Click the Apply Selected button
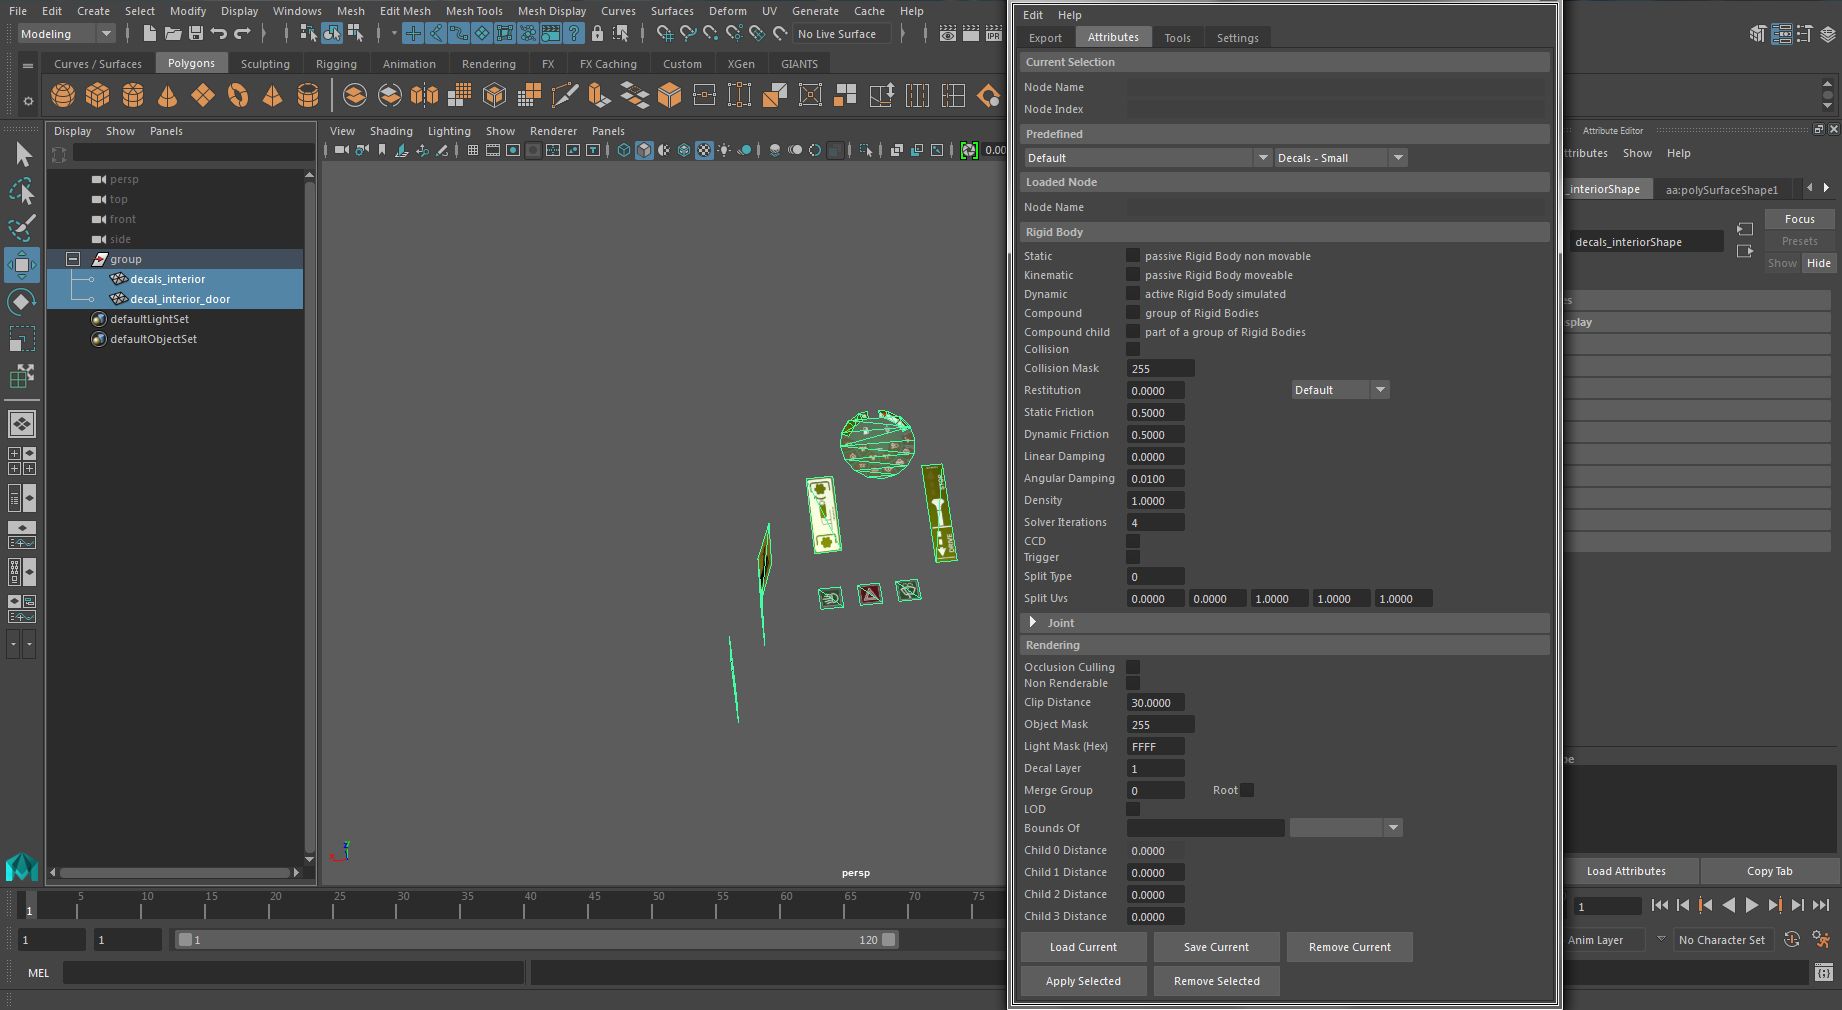Screen dimensions: 1842x1010 (1083, 981)
